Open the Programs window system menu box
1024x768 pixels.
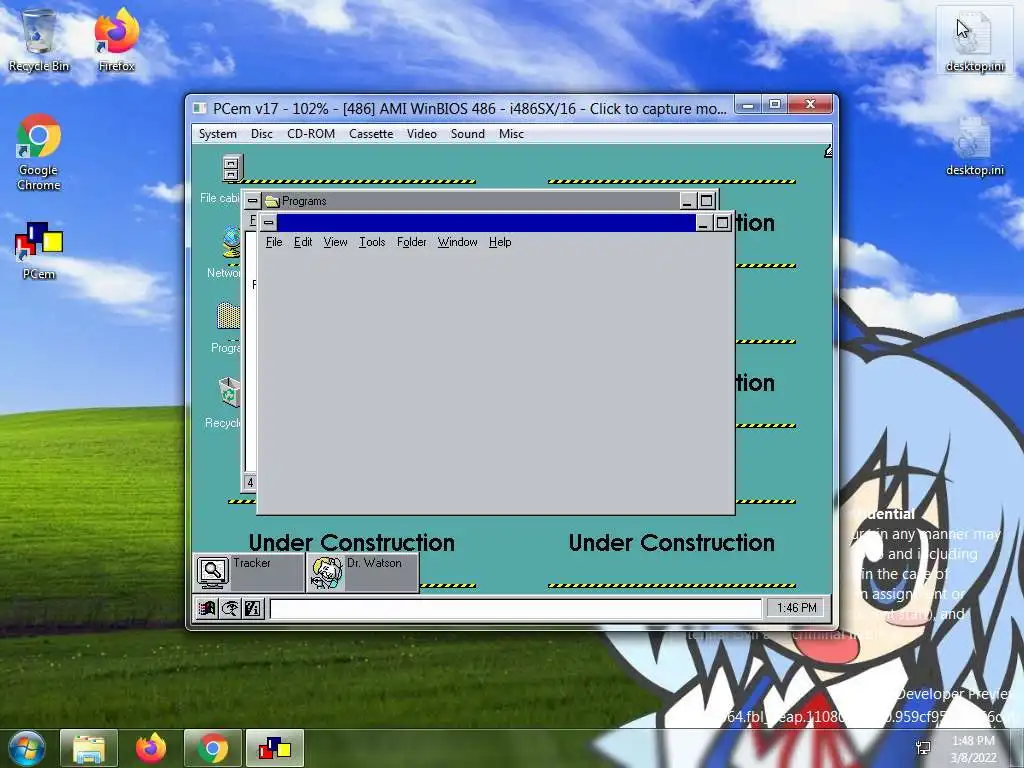tap(252, 200)
